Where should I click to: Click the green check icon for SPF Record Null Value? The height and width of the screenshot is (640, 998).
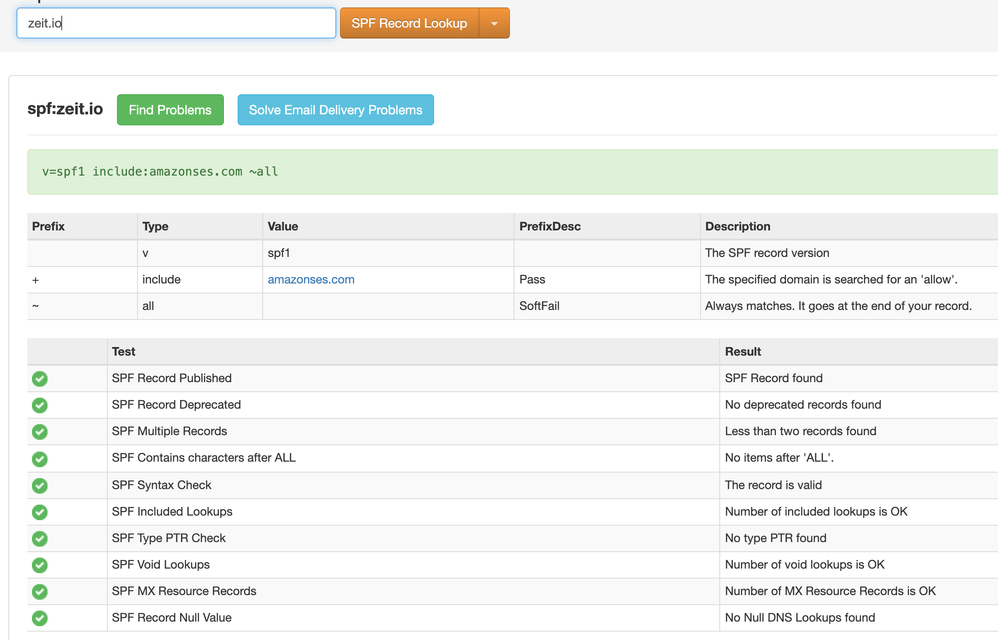pyautogui.click(x=39, y=618)
